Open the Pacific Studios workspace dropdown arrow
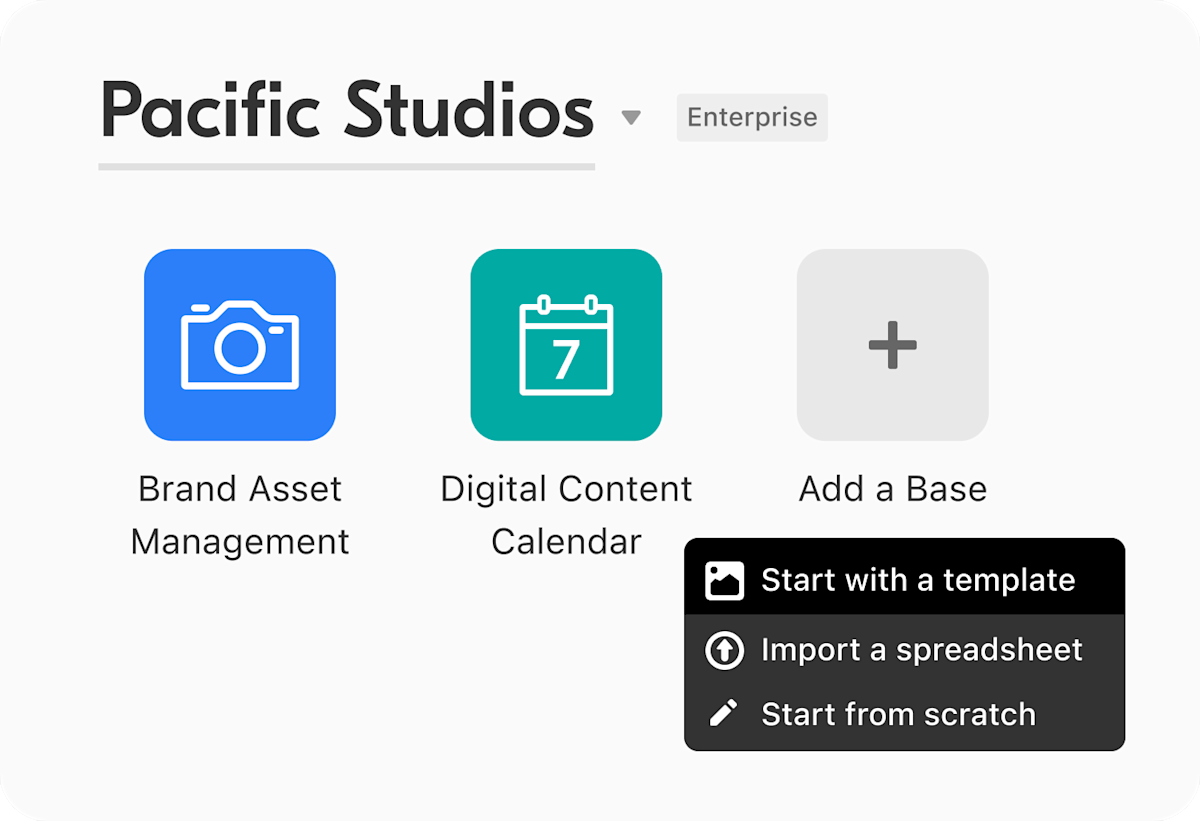This screenshot has height=821, width=1200. pyautogui.click(x=632, y=117)
